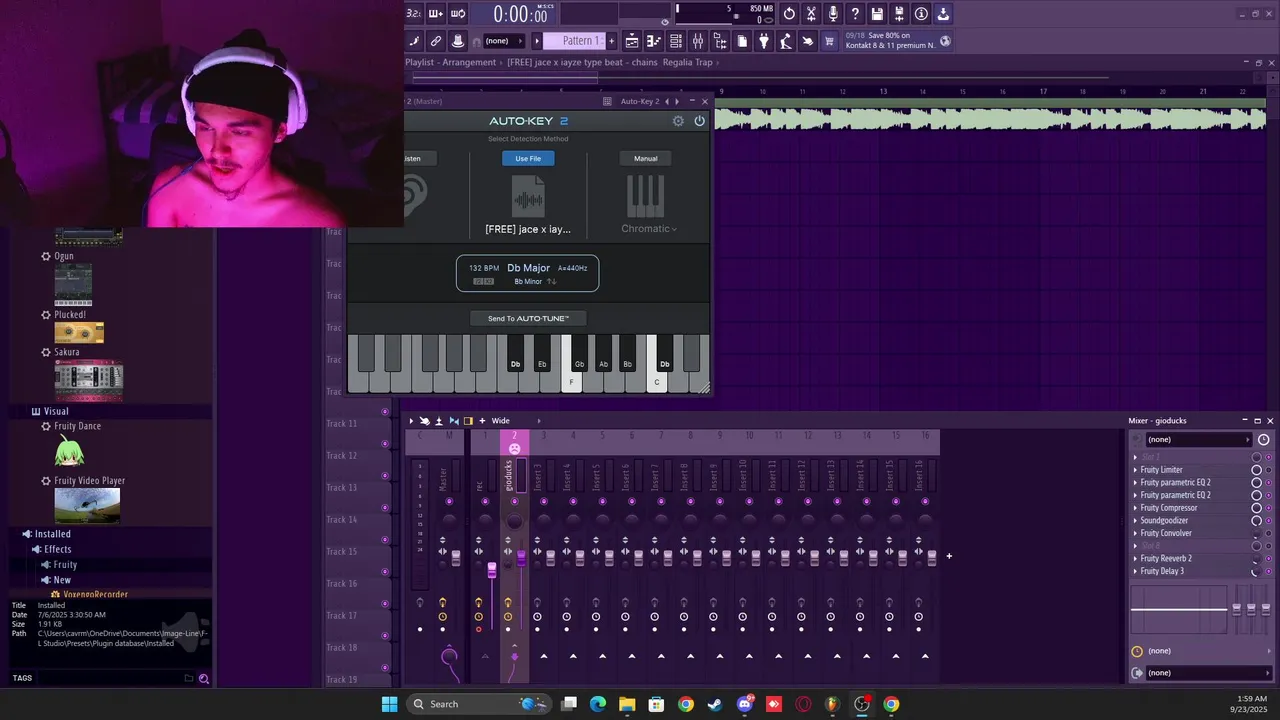Click the metronome countdown 3.2 icon
Image resolution: width=1280 pixels, height=720 pixels.
(x=414, y=14)
